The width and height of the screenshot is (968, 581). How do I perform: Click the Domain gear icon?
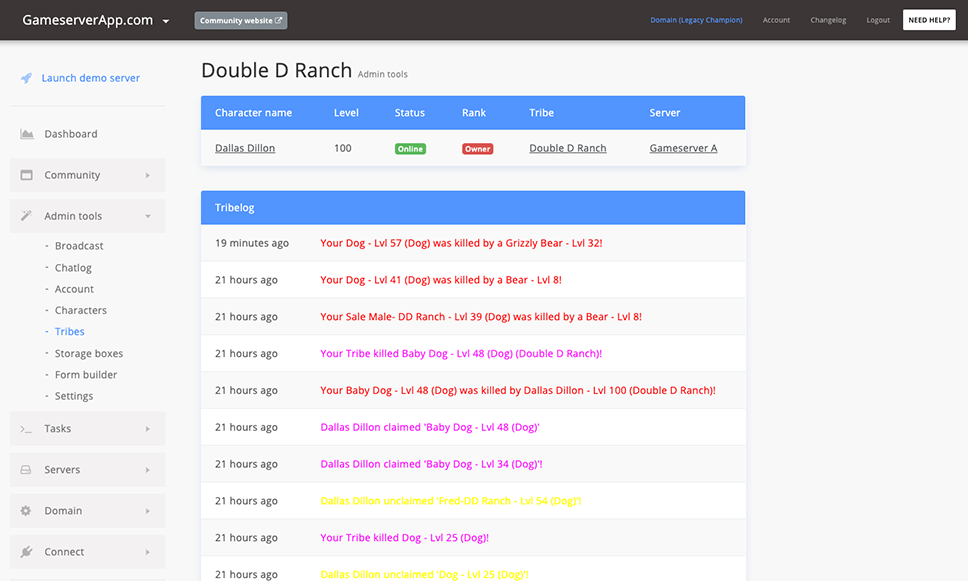26,511
